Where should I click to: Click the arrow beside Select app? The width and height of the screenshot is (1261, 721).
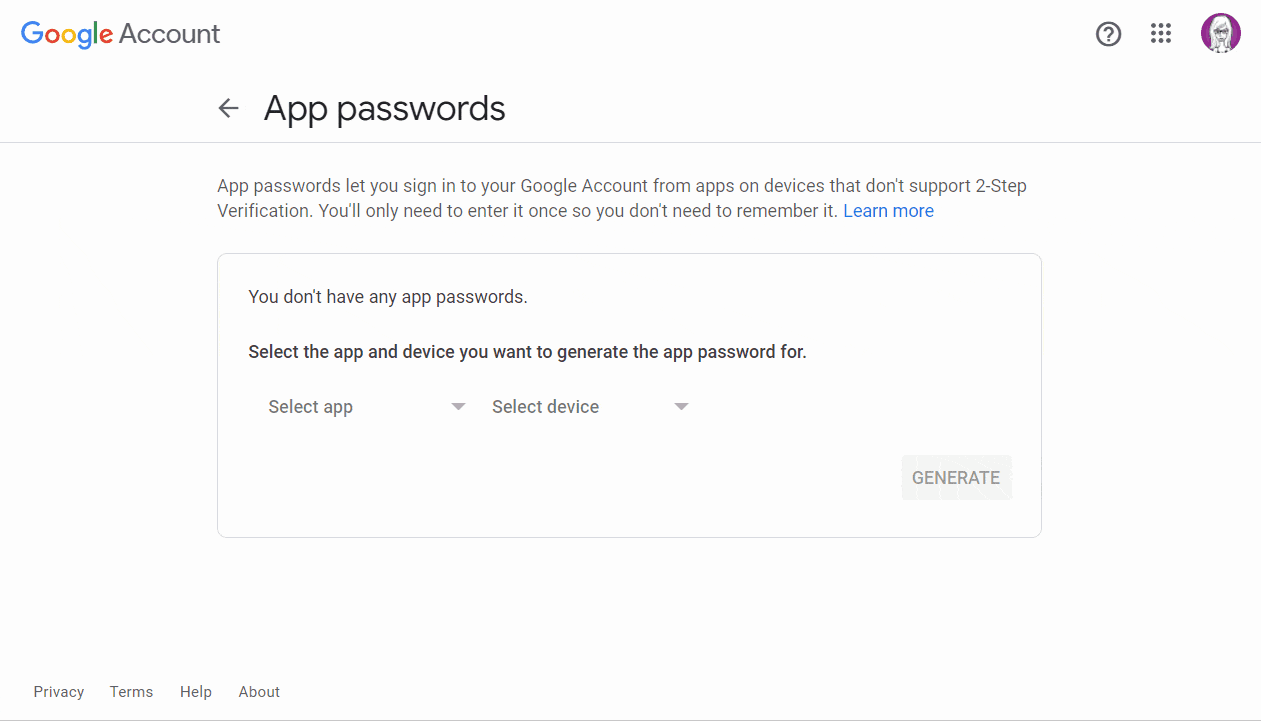coord(458,407)
